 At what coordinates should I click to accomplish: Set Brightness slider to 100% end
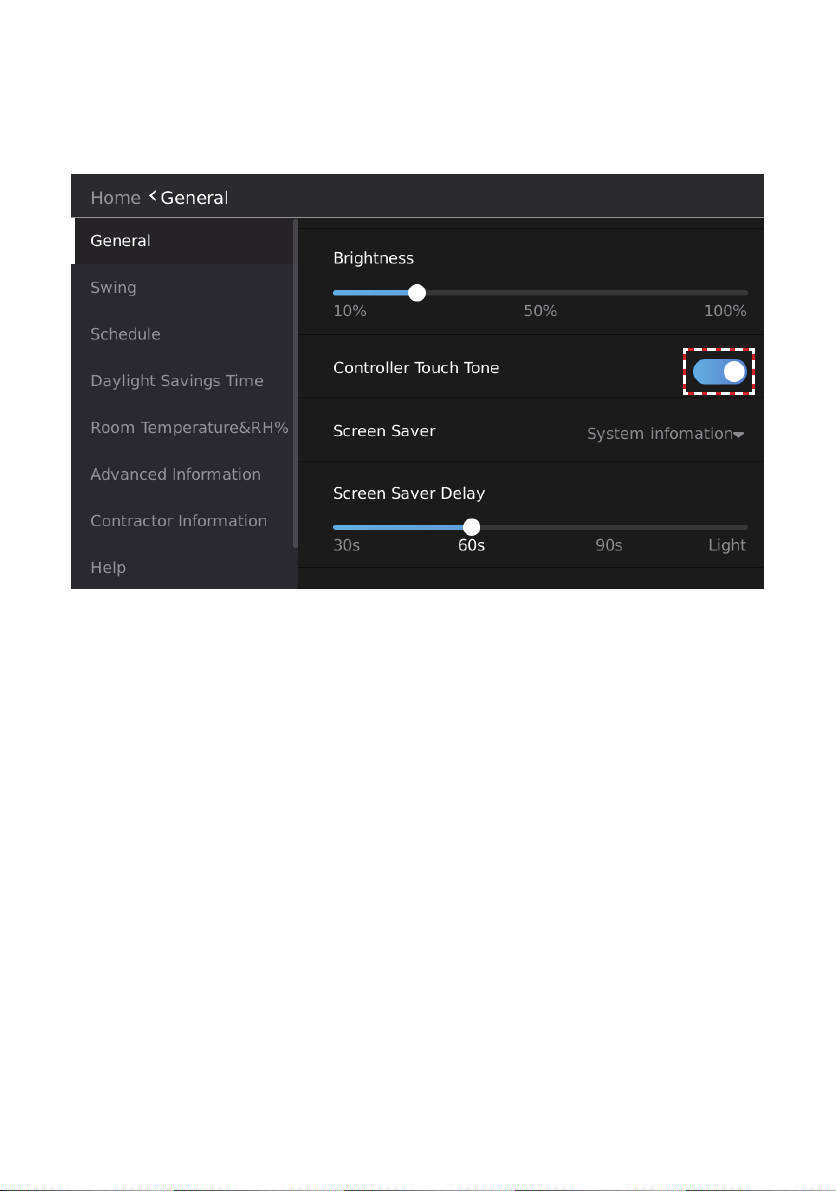(746, 293)
